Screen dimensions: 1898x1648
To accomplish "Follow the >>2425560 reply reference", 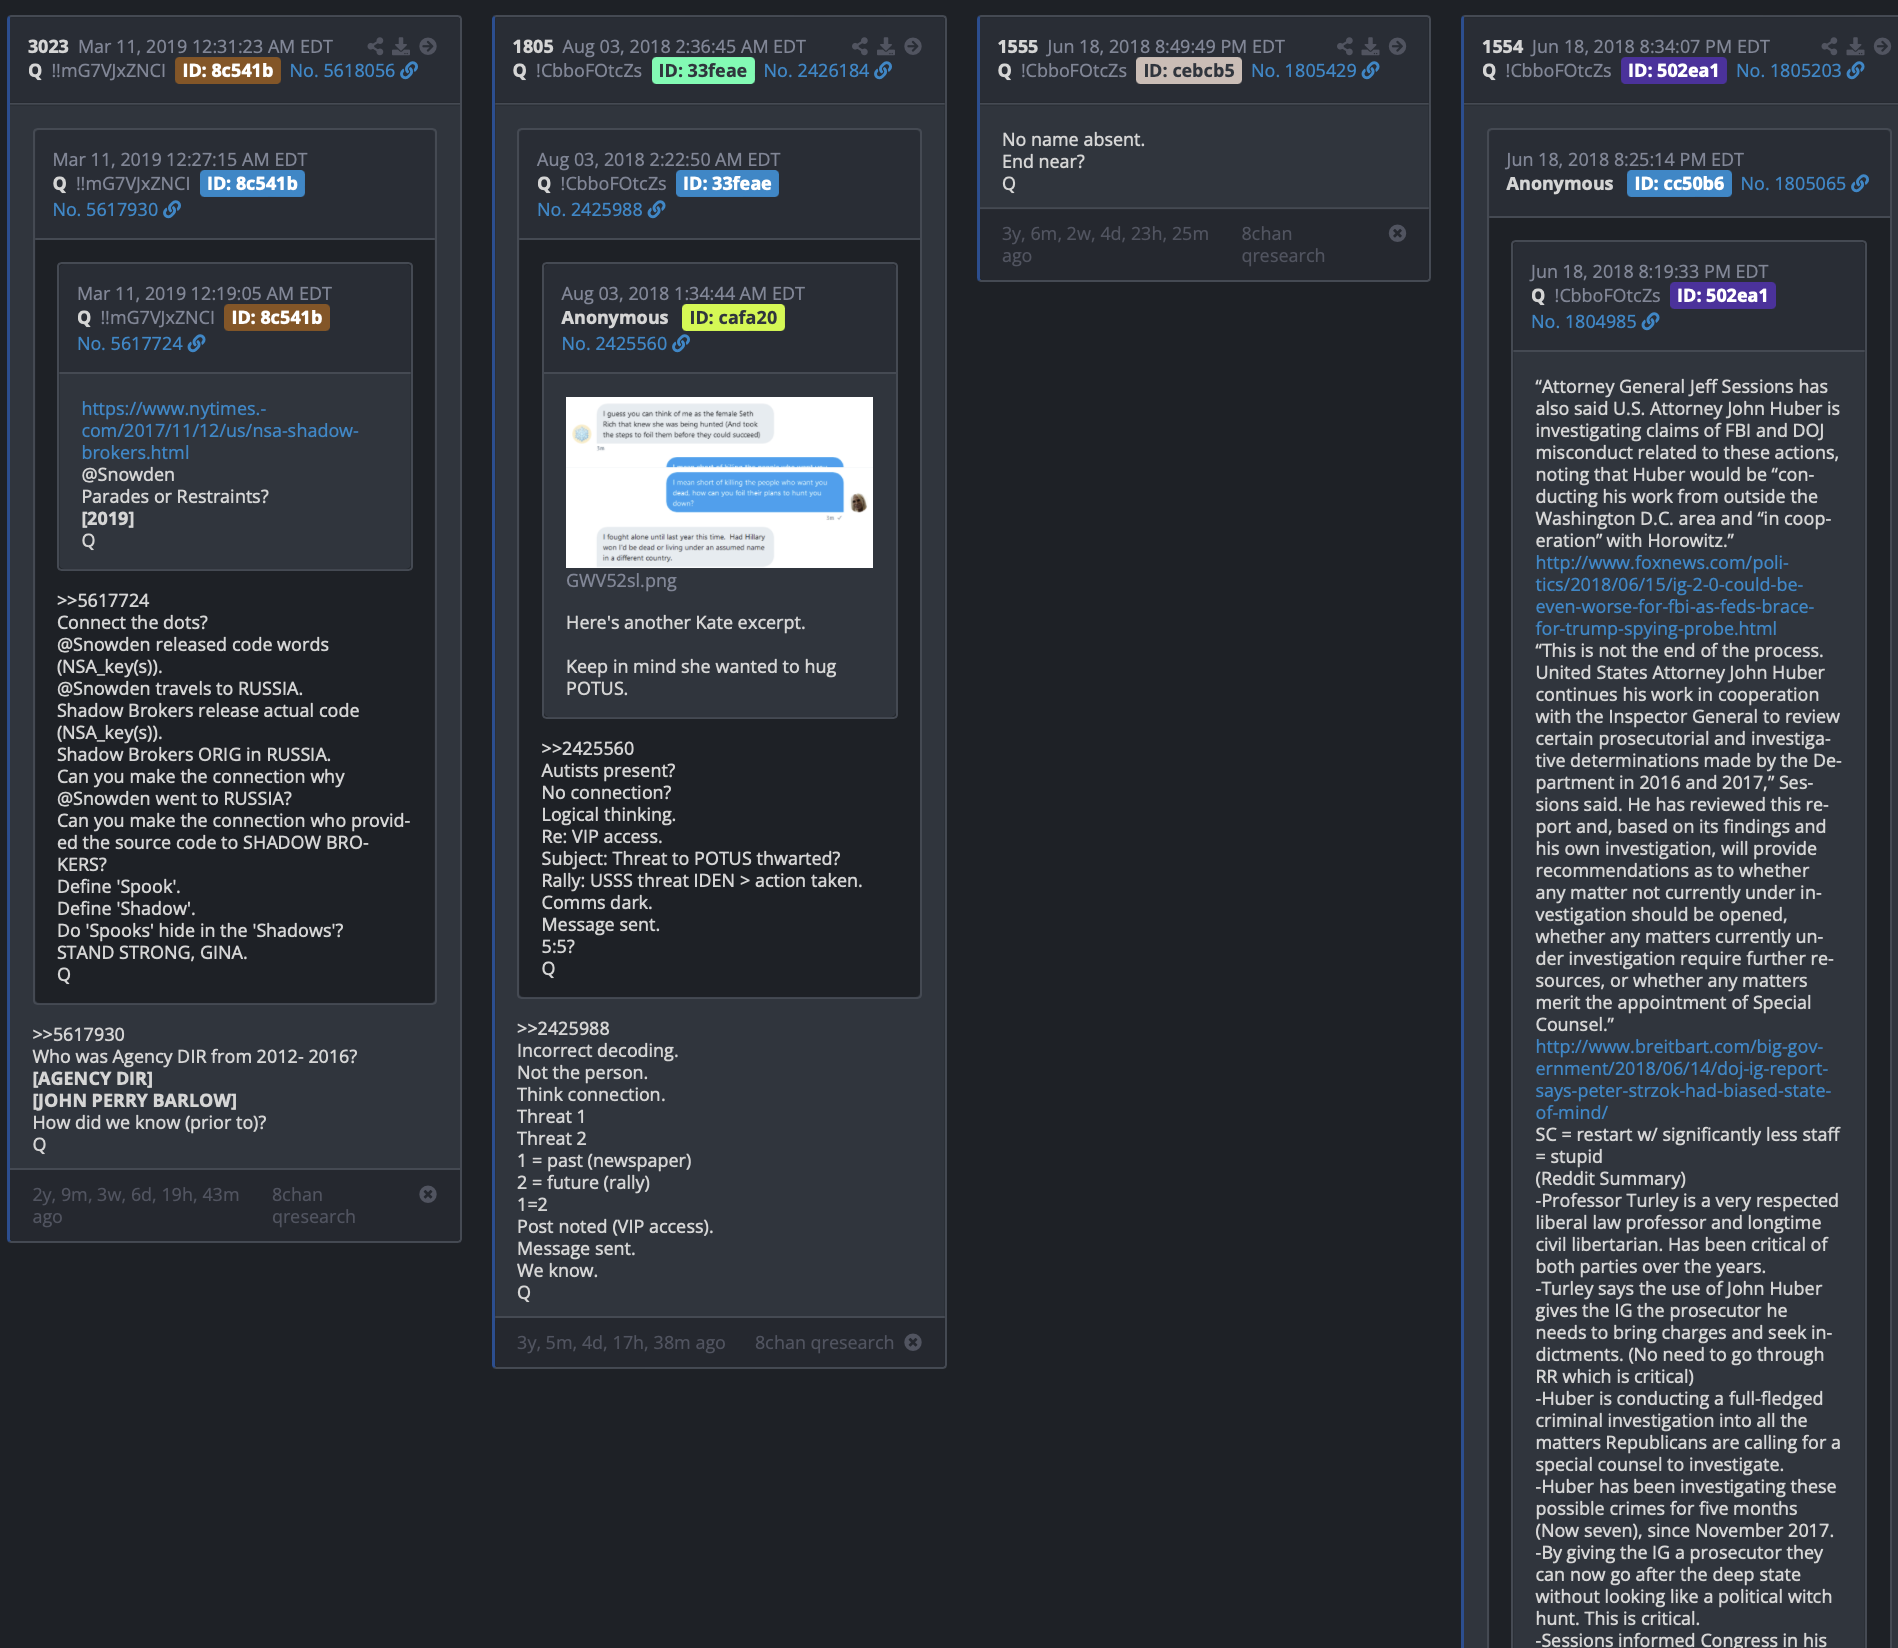I will (588, 749).
